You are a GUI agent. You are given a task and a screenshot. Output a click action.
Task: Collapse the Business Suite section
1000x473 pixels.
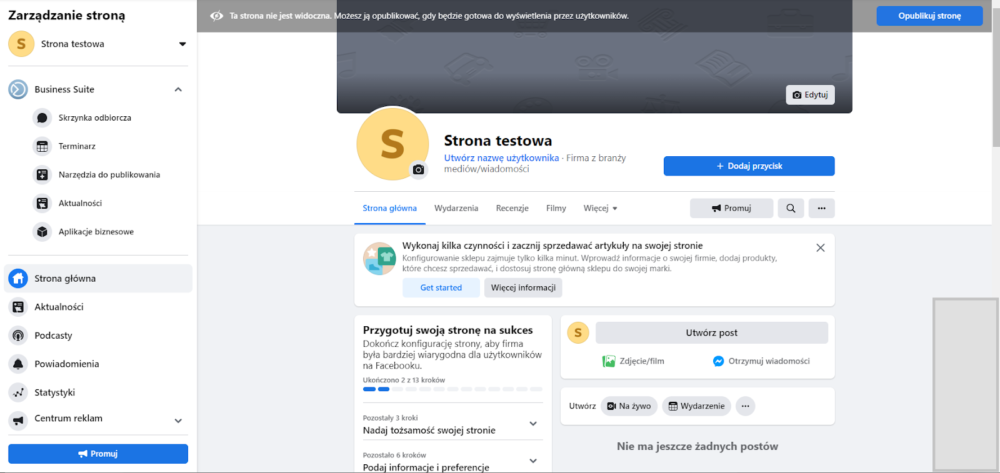coord(179,90)
